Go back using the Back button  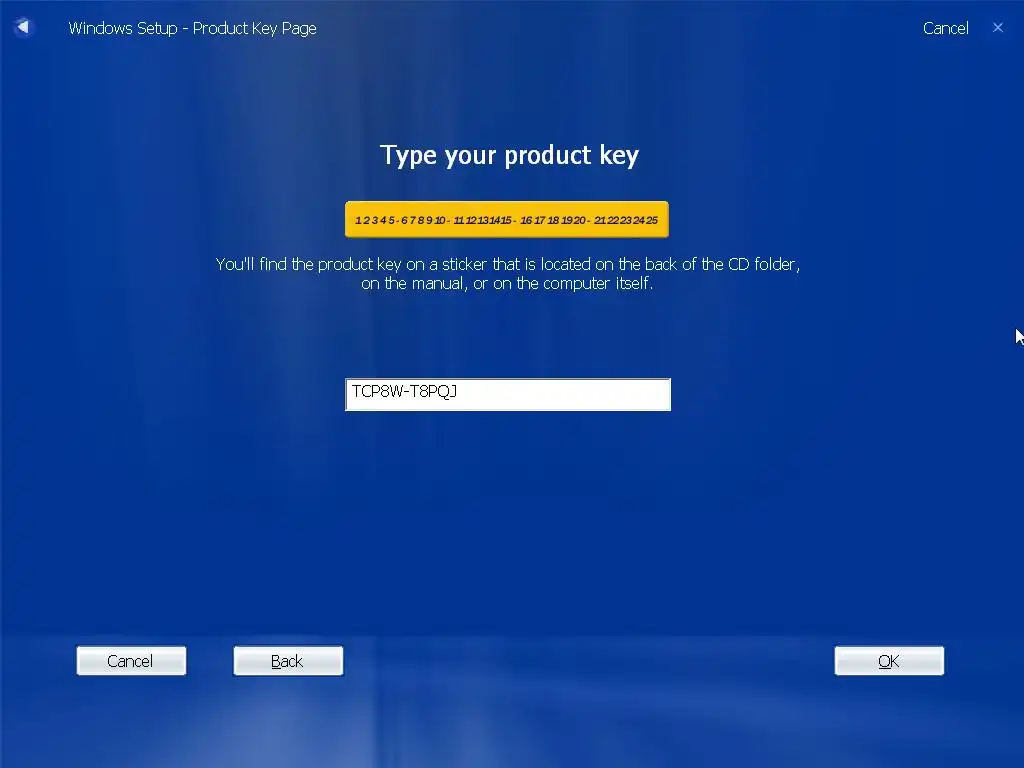coord(288,661)
